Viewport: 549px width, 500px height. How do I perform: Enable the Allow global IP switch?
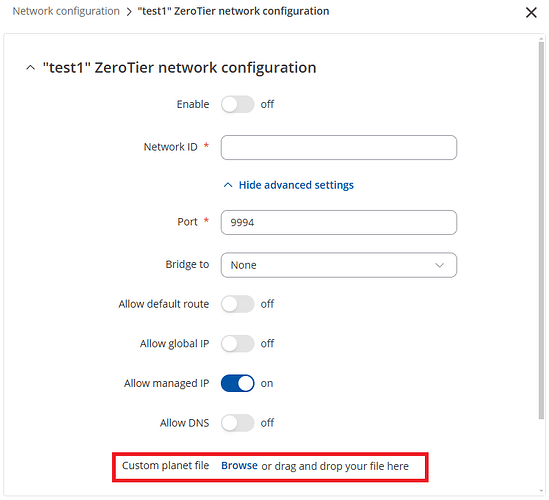coord(237,343)
